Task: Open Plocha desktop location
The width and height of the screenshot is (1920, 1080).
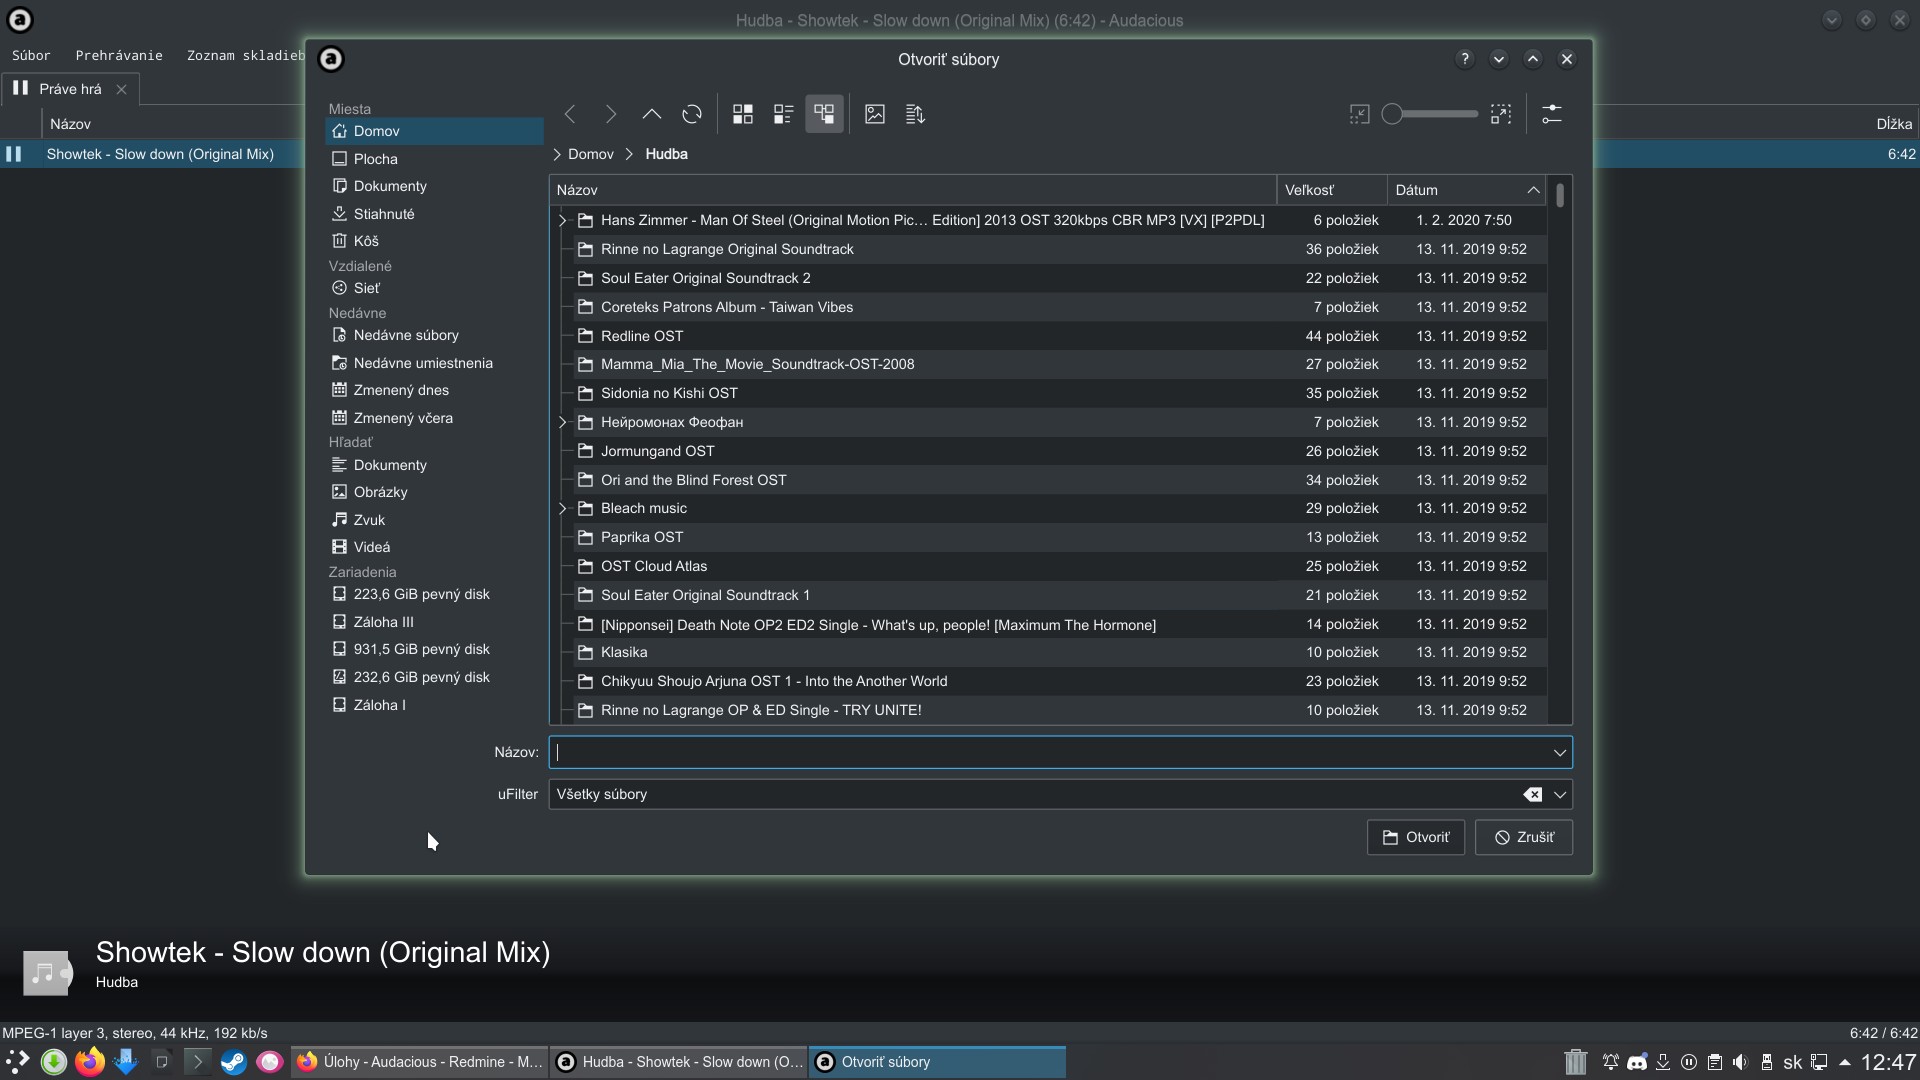Action: pyautogui.click(x=434, y=159)
